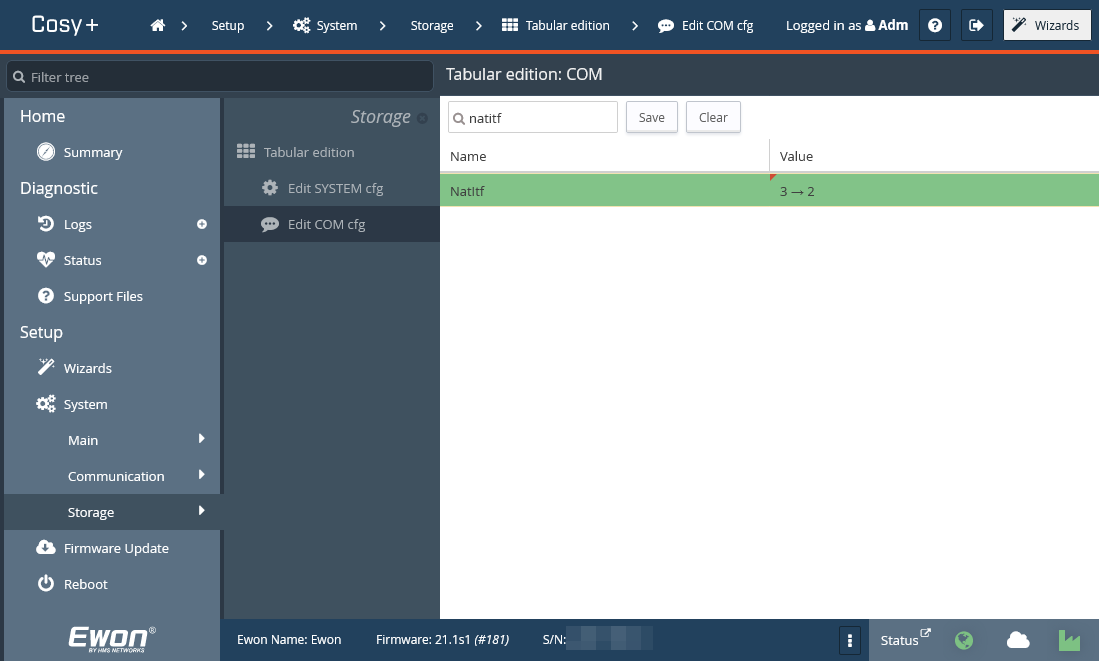
Task: Click Storage in the breadcrumb
Action: (432, 25)
